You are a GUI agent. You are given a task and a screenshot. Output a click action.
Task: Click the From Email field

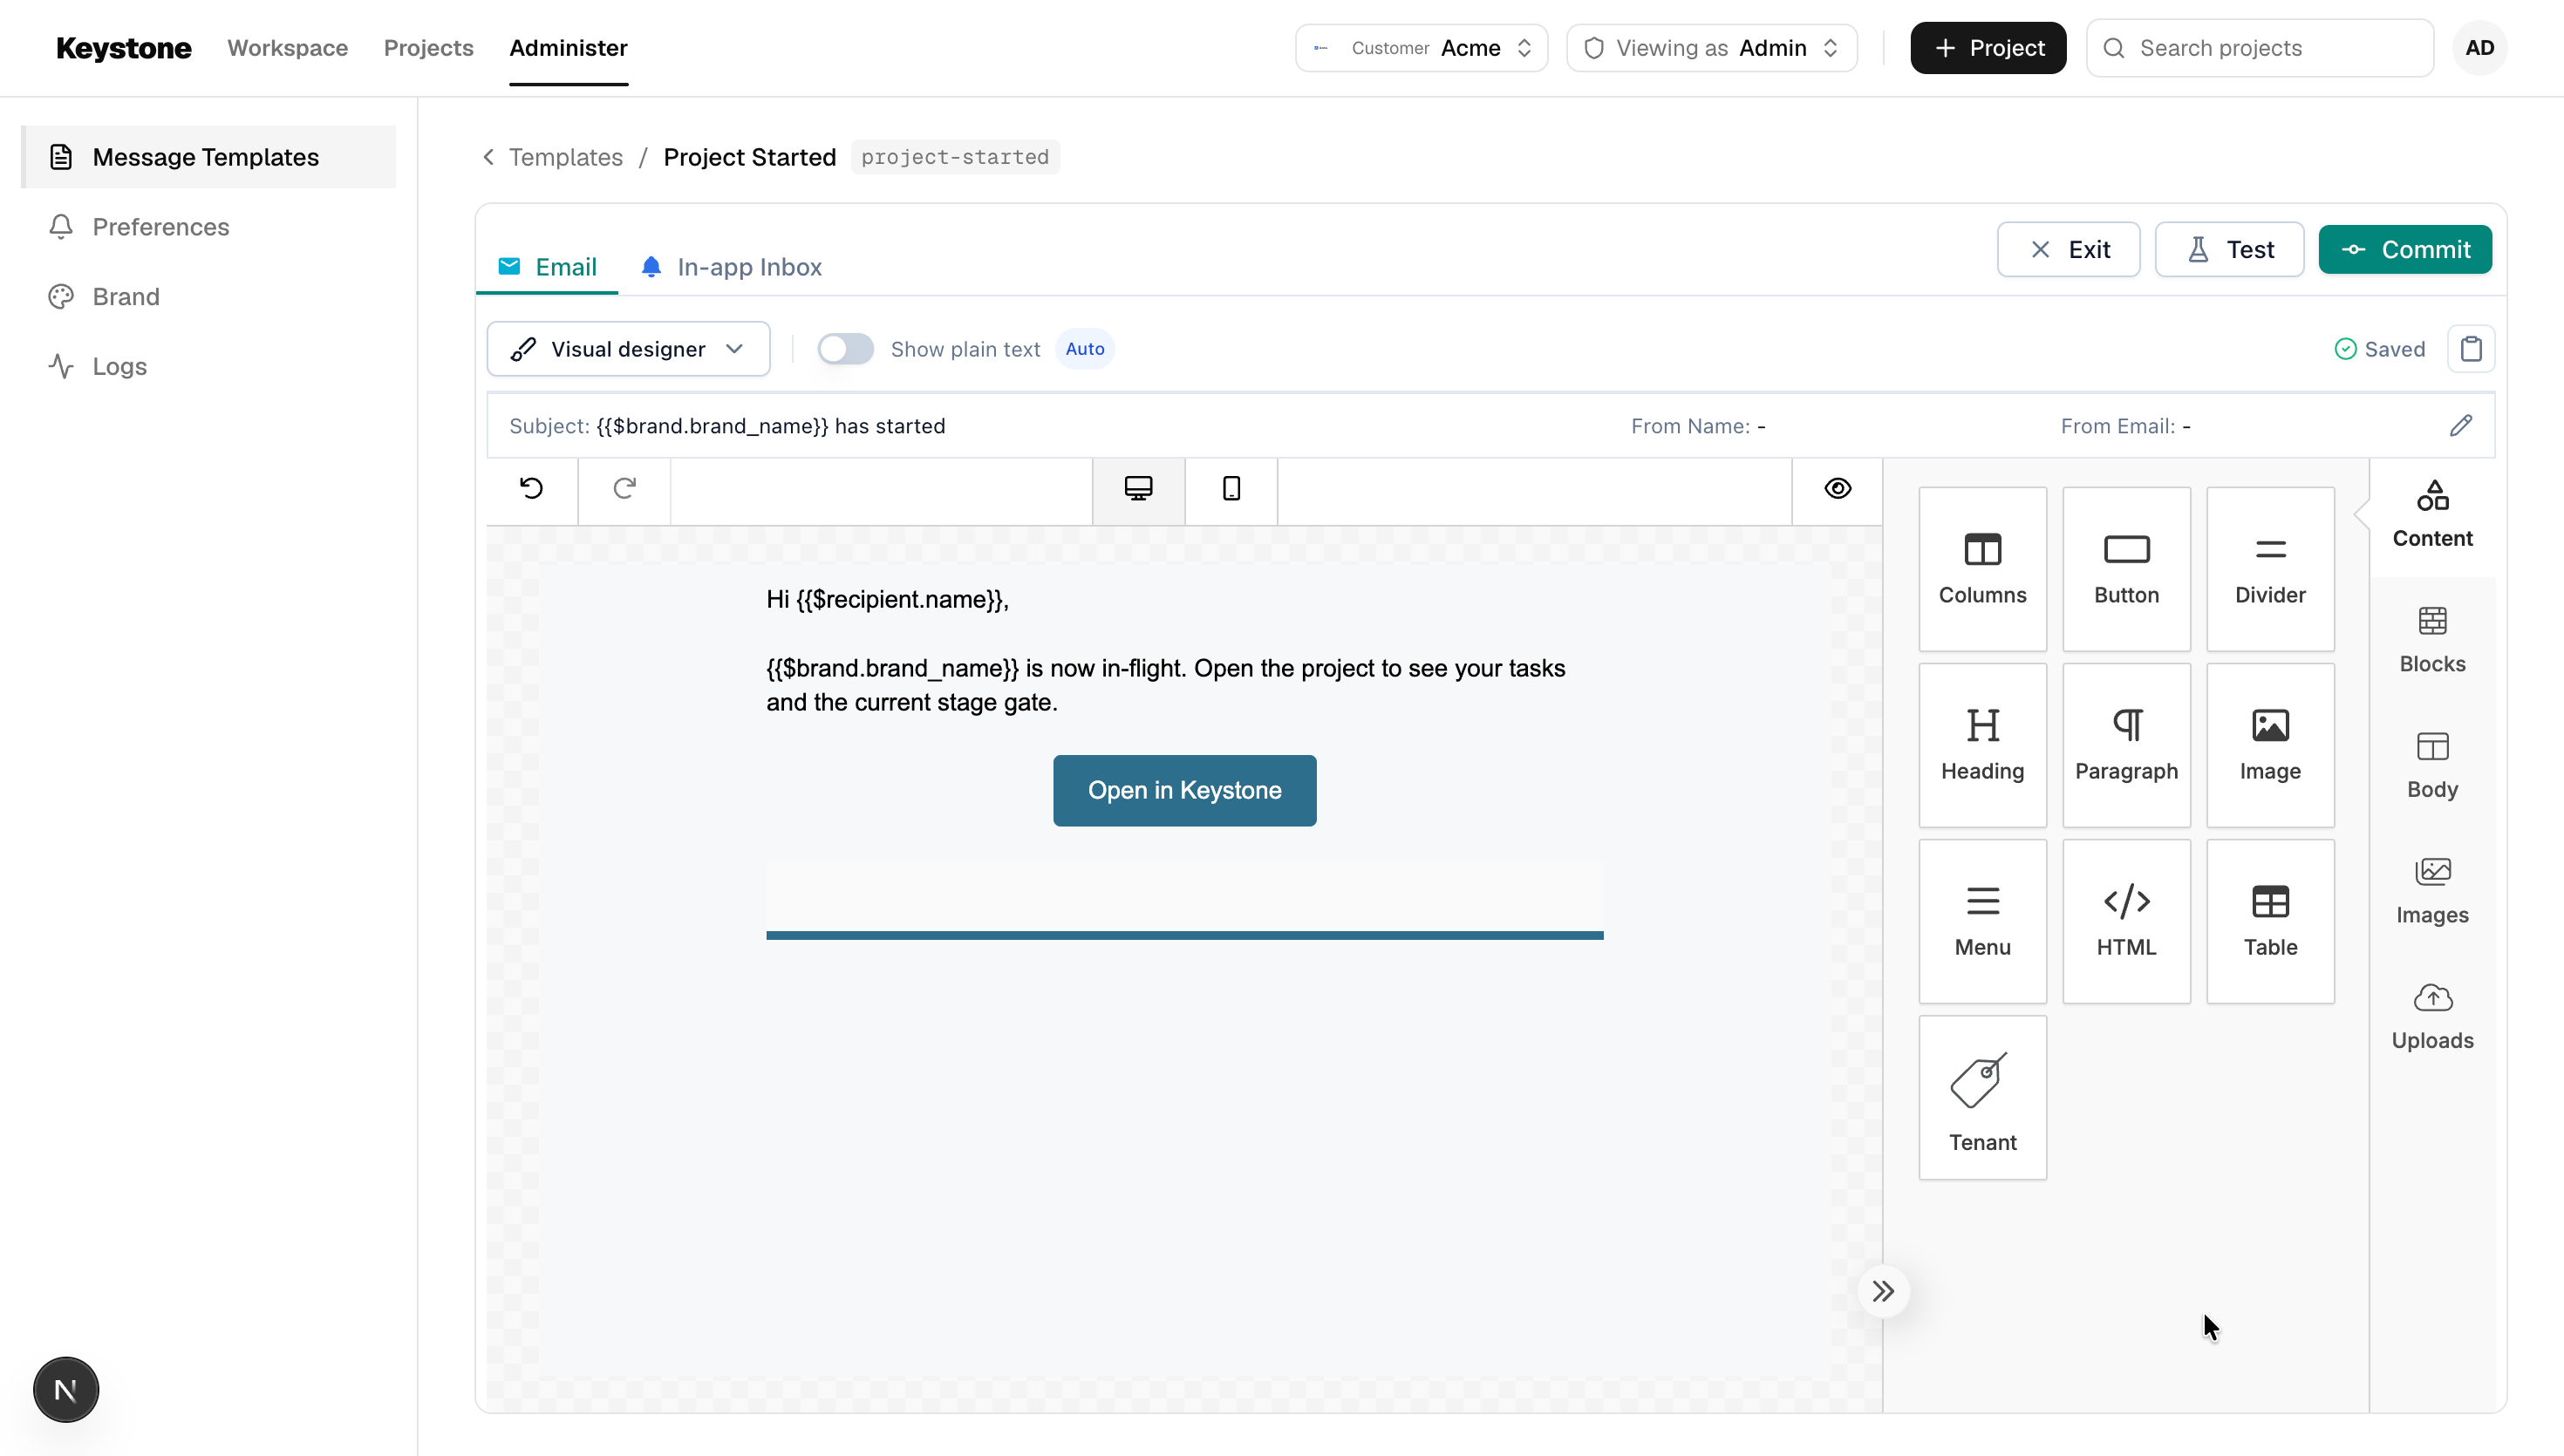point(2125,426)
